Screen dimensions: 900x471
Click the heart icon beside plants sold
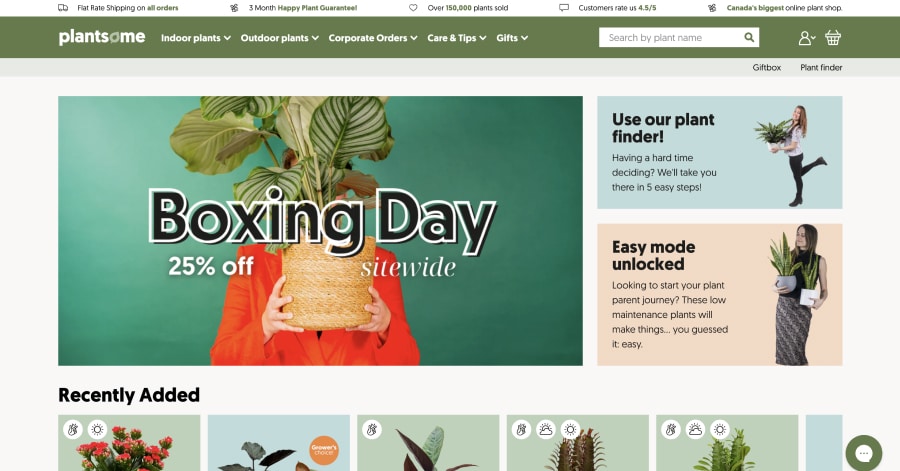413,8
